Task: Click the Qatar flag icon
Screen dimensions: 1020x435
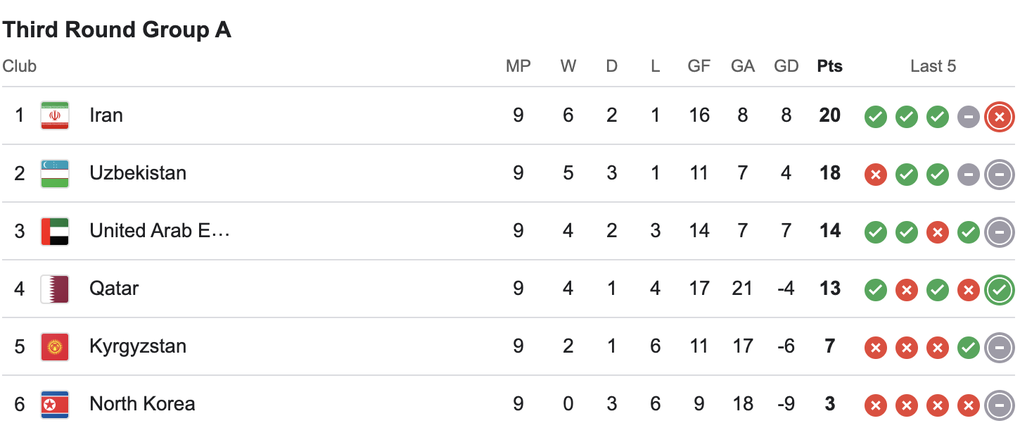Action: (x=55, y=289)
